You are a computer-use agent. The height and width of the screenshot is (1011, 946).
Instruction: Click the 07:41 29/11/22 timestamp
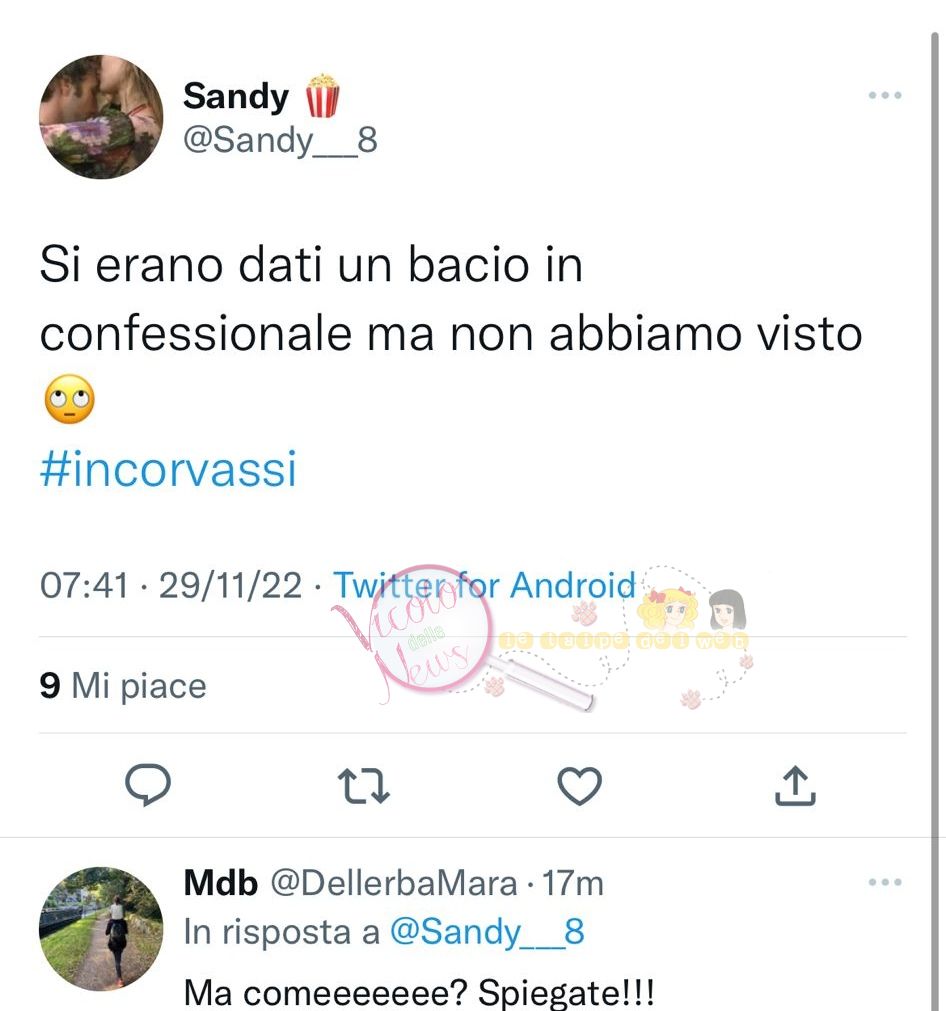coord(171,585)
